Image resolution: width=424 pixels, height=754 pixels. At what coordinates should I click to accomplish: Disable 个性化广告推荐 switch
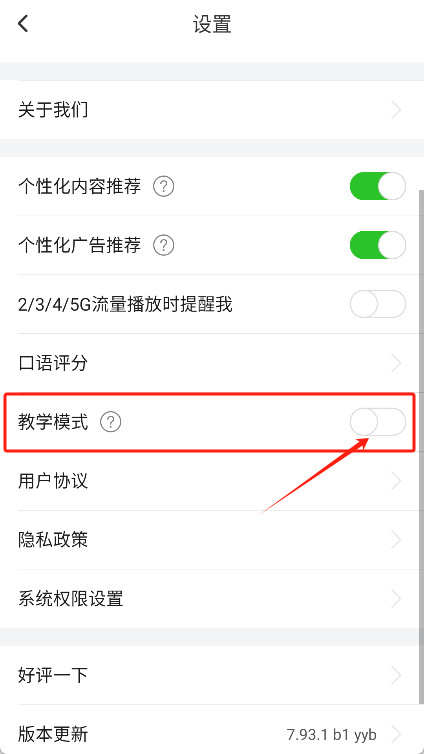(x=378, y=245)
